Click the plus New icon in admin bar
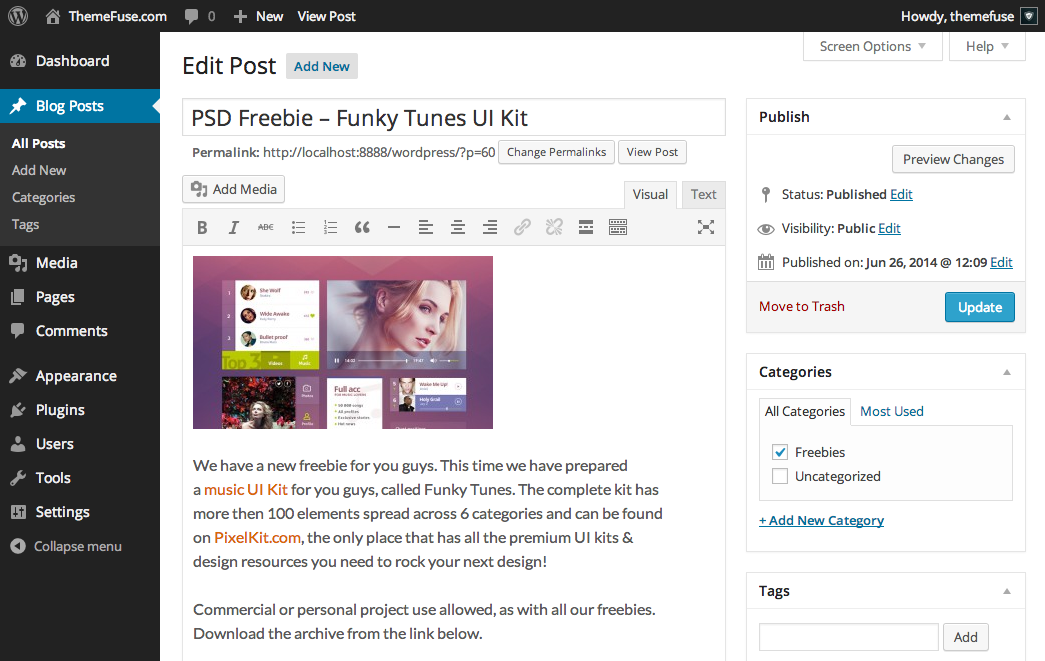 [x=241, y=17]
